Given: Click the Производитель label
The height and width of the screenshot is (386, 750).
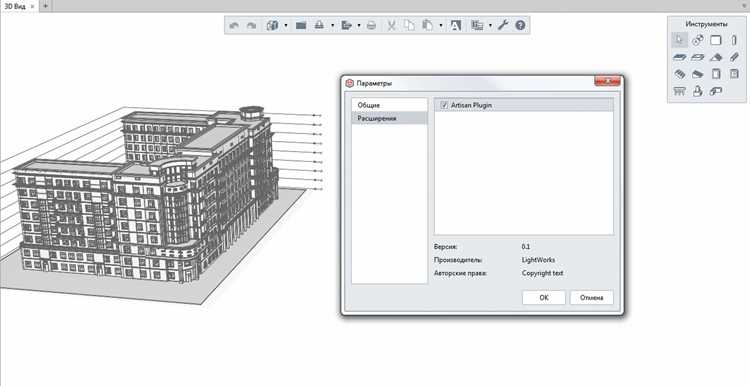Looking at the screenshot, I should click(458, 260).
